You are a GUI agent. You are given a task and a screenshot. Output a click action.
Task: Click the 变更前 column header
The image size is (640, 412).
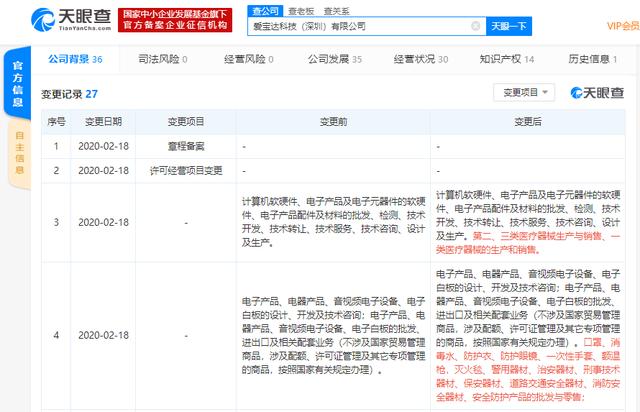tap(333, 122)
